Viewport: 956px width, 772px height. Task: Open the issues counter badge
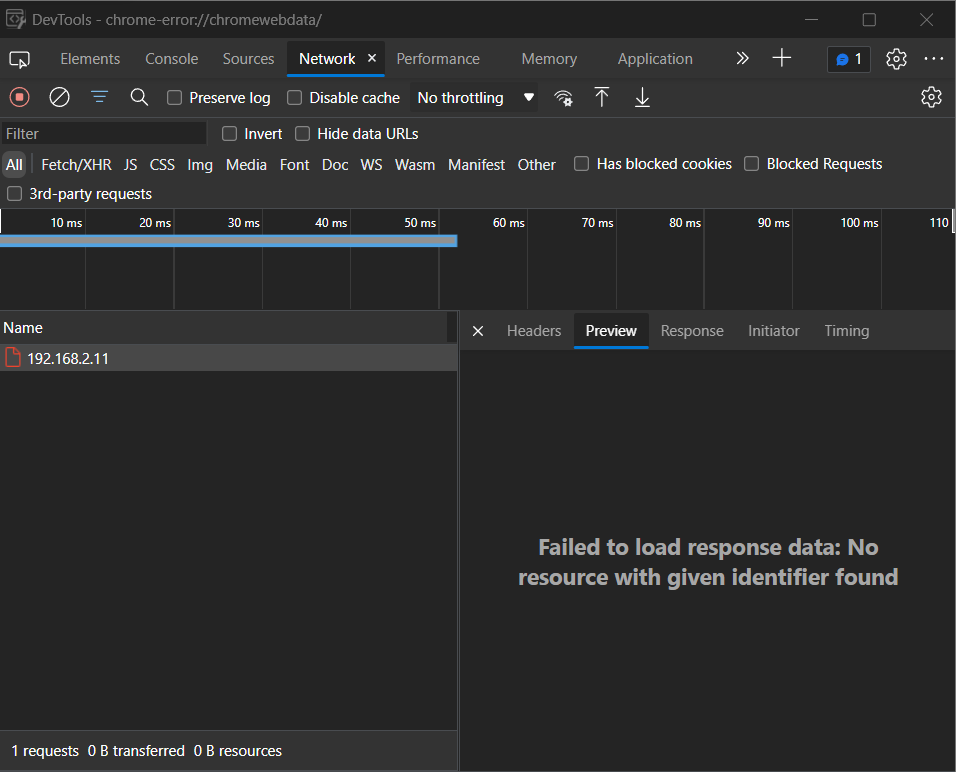coord(849,59)
